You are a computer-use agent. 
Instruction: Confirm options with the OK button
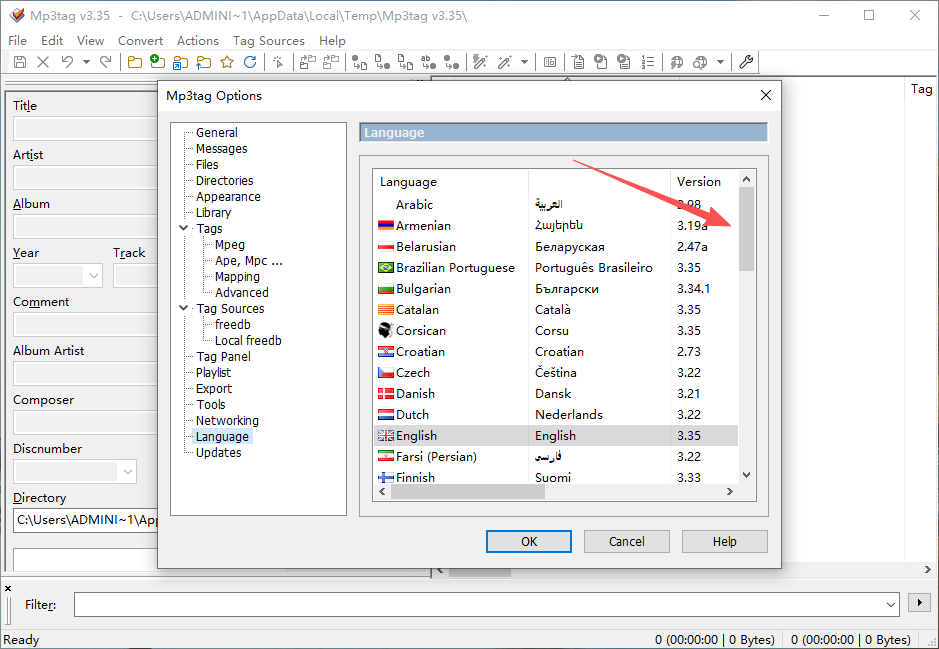pyautogui.click(x=529, y=541)
